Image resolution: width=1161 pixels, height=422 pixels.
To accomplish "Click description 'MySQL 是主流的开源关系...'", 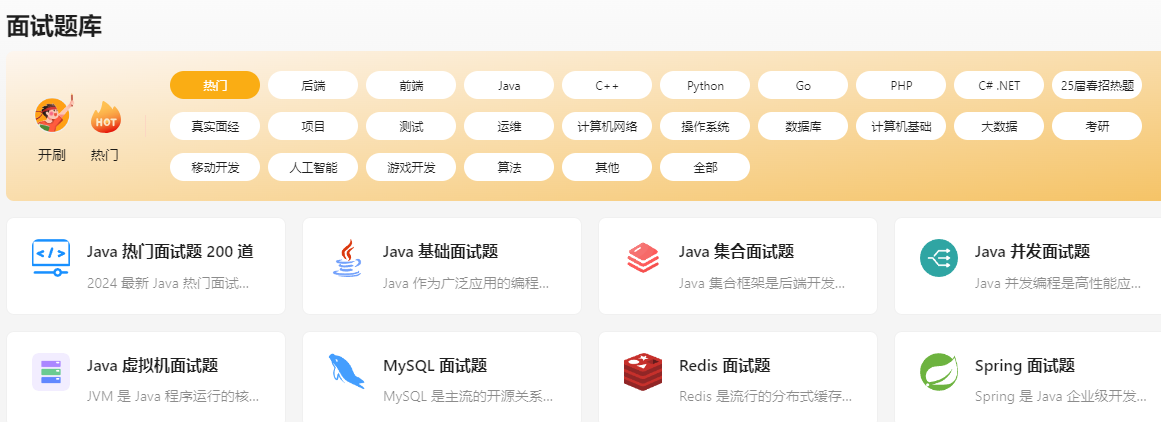I will [468, 397].
